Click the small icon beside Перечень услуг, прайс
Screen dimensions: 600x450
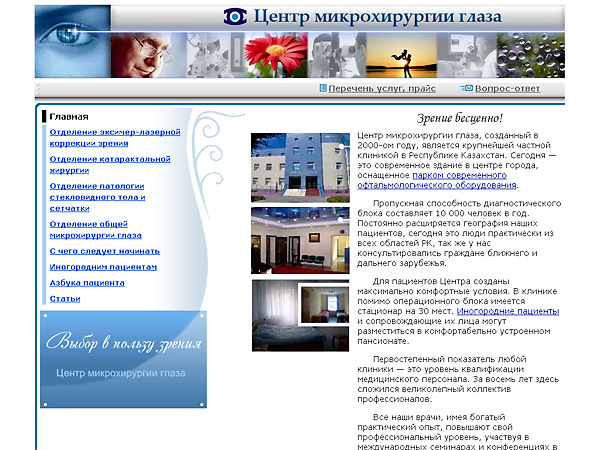[x=322, y=88]
